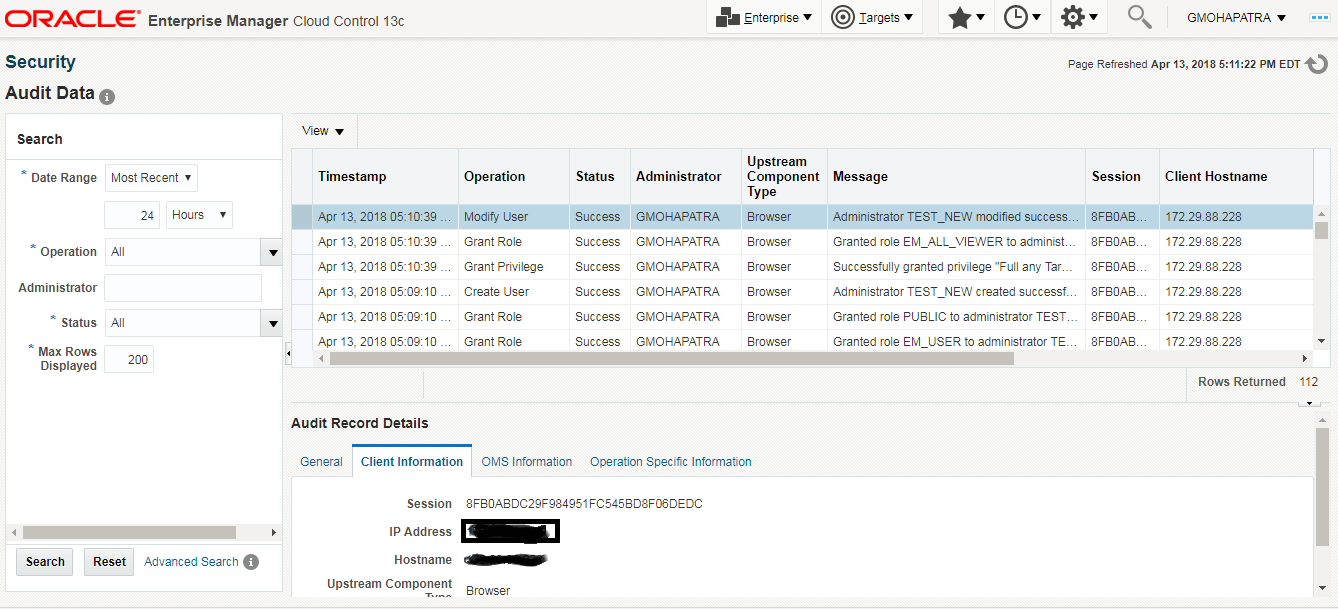This screenshot has height=609, width=1338.
Task: Collapse the search pane splitter arrow
Action: pos(288,353)
